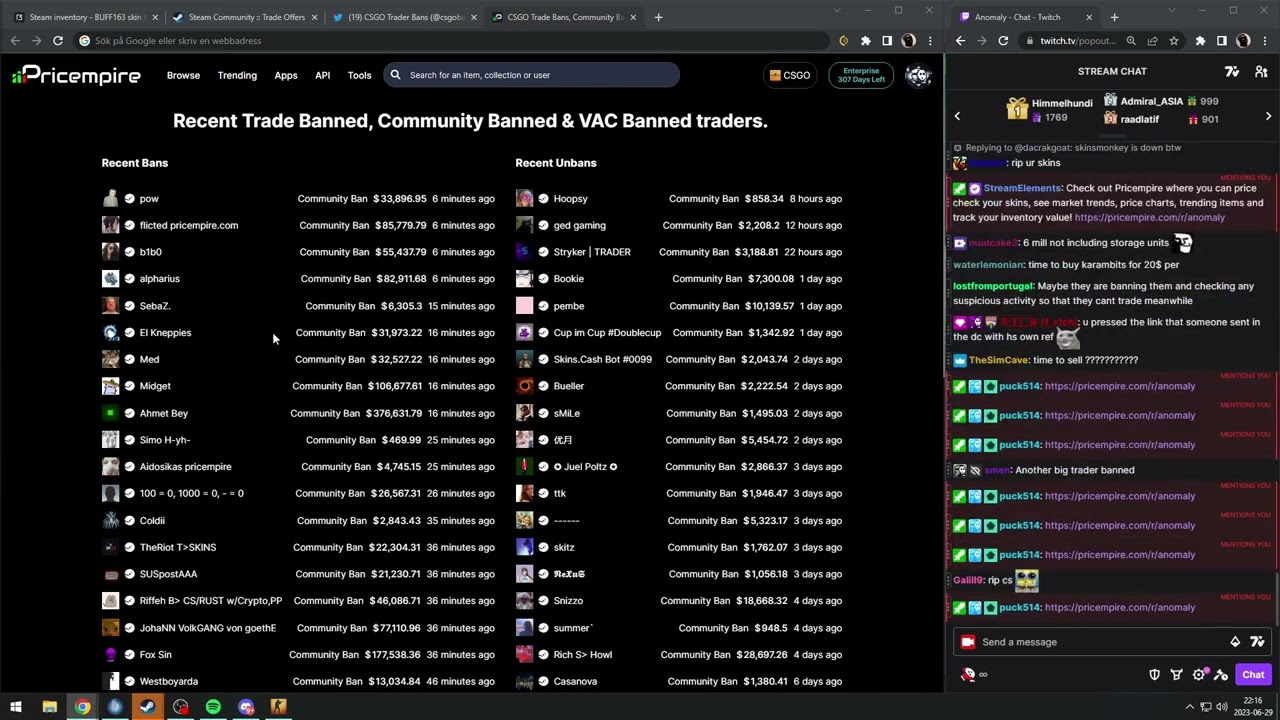Click the mod actions sword icon
Viewport: 1280px width, 720px height.
pyautogui.click(x=1220, y=675)
